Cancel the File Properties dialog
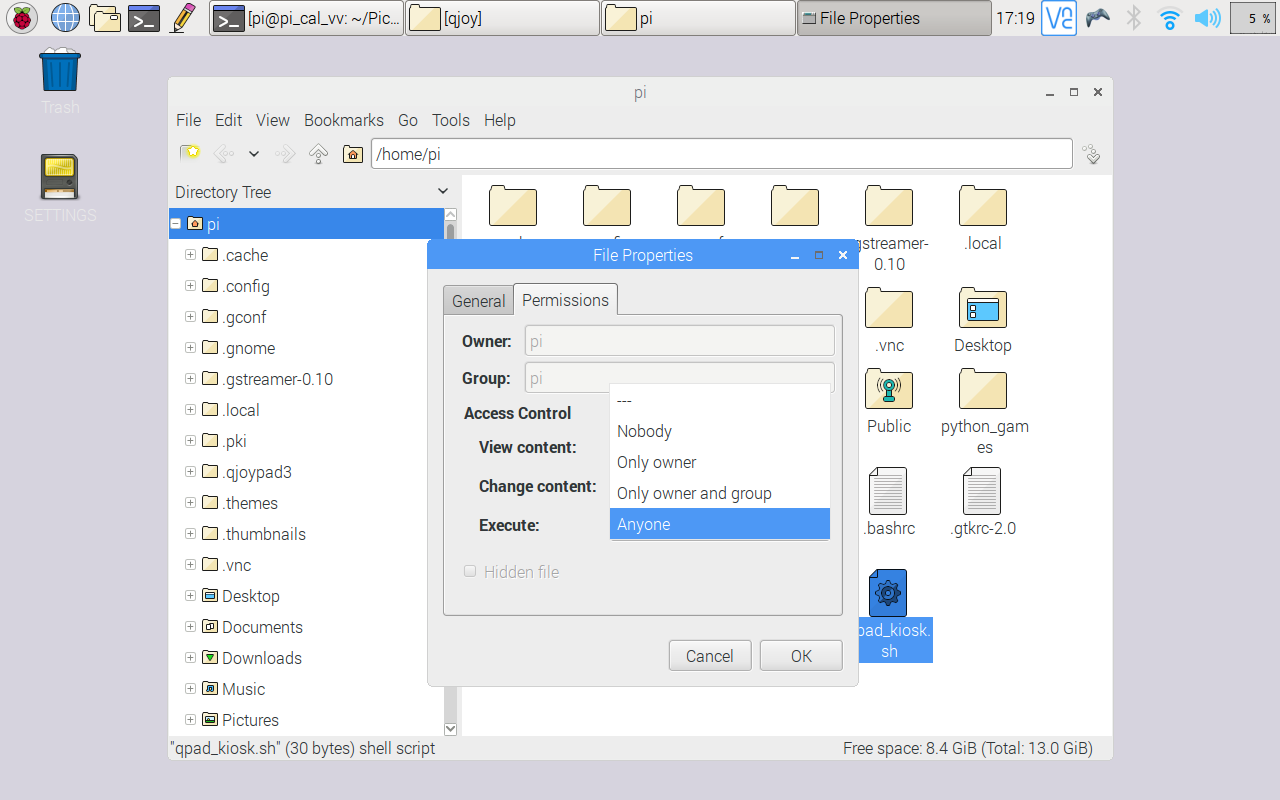The image size is (1280, 800). point(710,655)
